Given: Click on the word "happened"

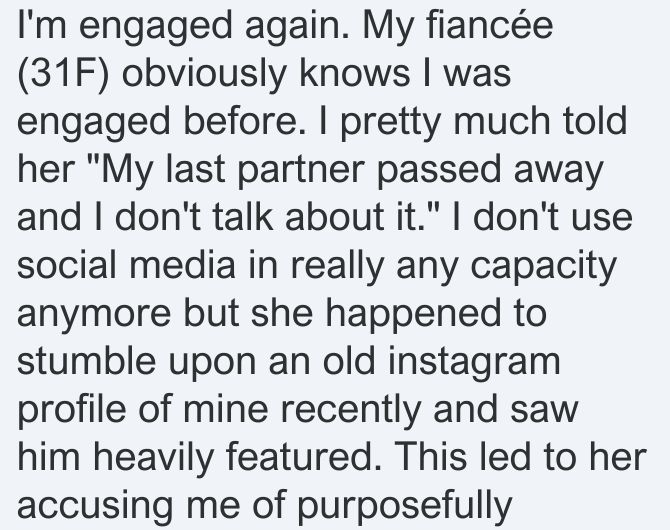Looking at the screenshot, I should coord(408,315).
